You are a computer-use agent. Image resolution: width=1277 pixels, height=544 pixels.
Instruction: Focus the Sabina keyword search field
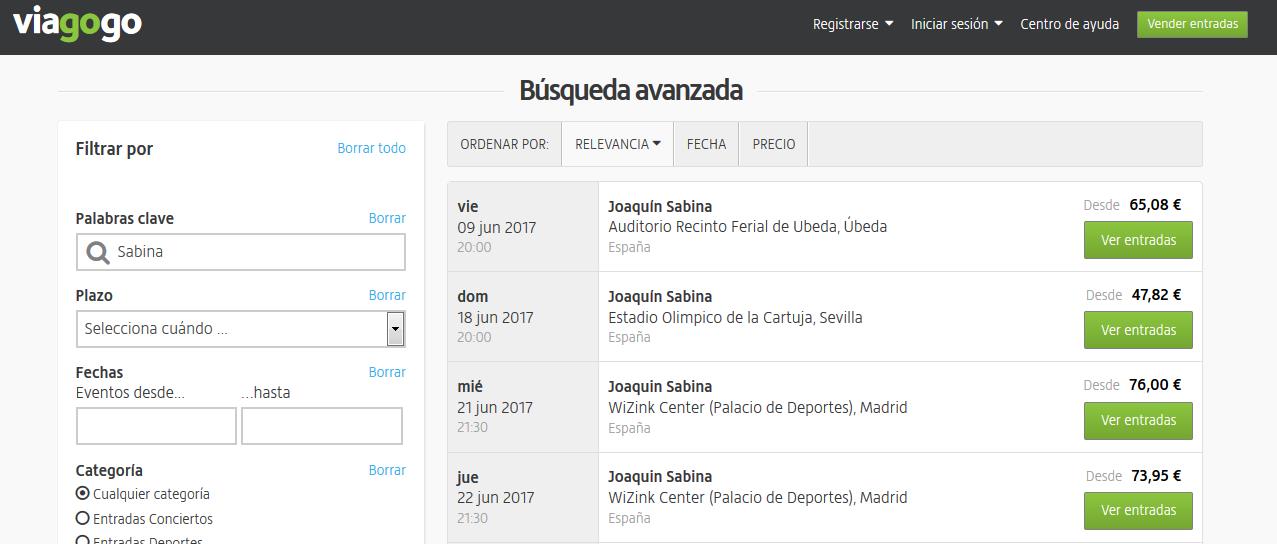tap(241, 252)
